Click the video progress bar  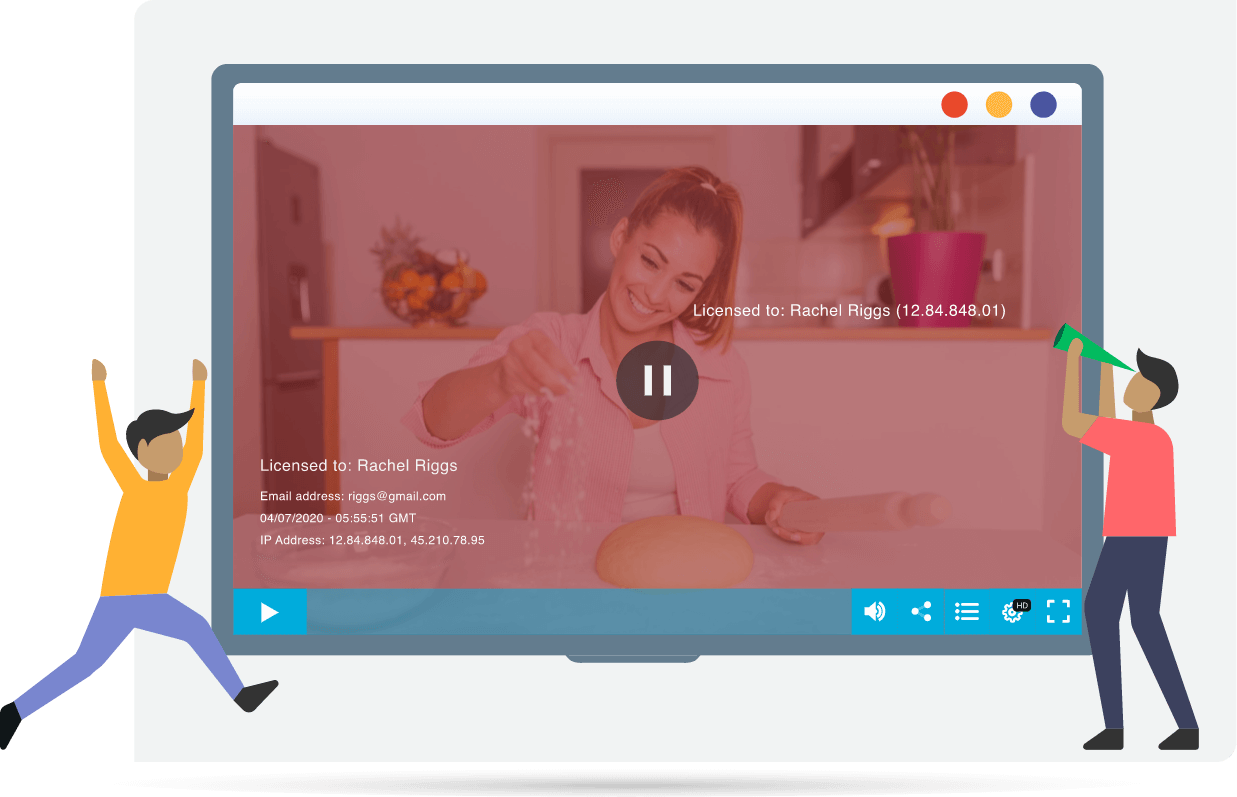coord(578,612)
